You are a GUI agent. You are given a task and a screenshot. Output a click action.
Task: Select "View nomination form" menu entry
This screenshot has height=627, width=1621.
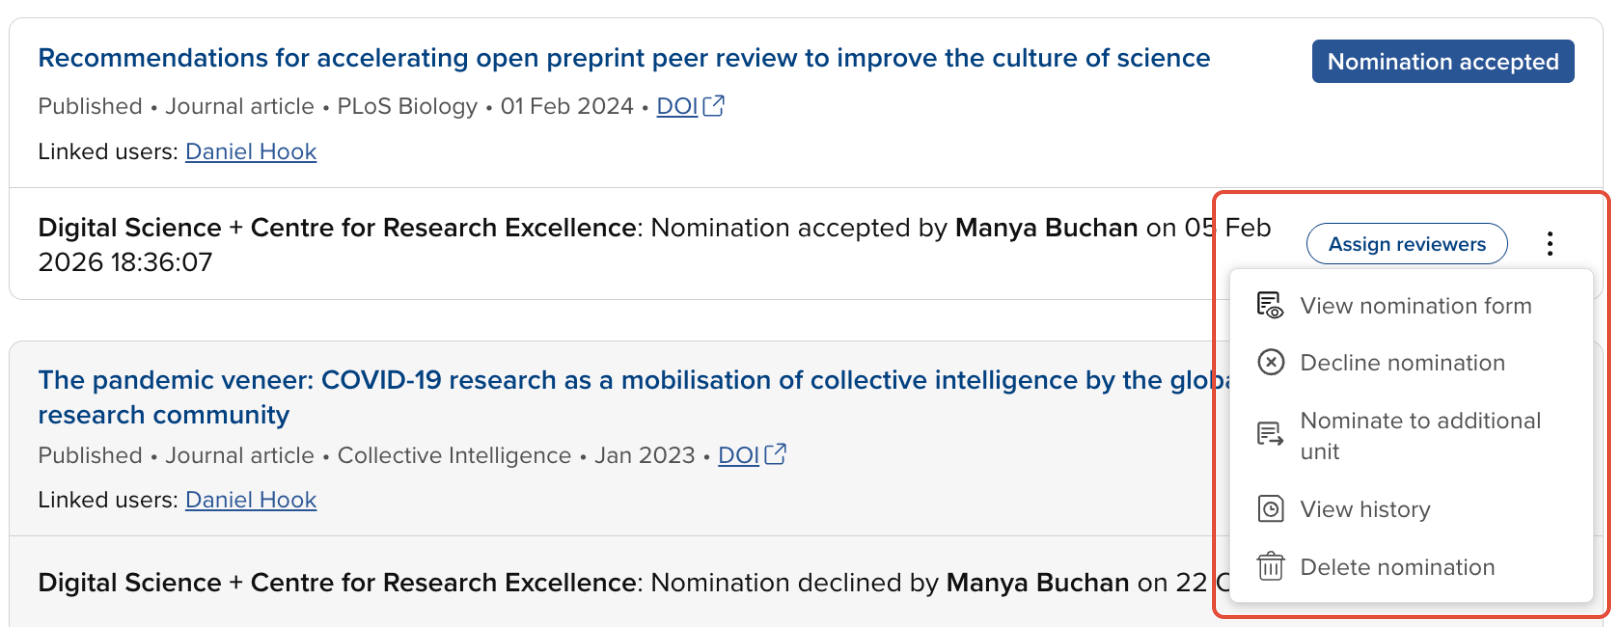(x=1415, y=306)
